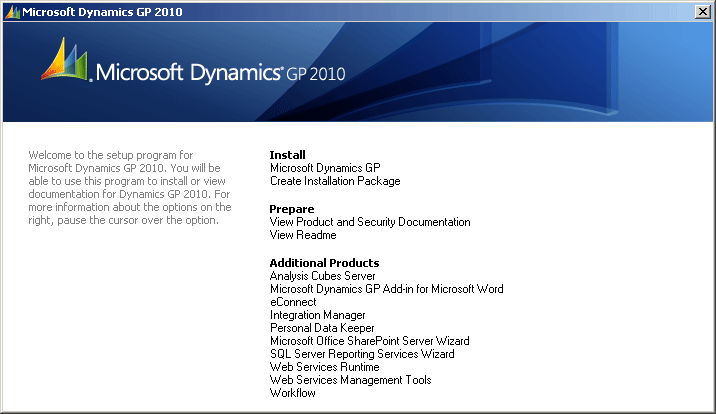
Task: Click the Install section heading
Action: pos(287,155)
